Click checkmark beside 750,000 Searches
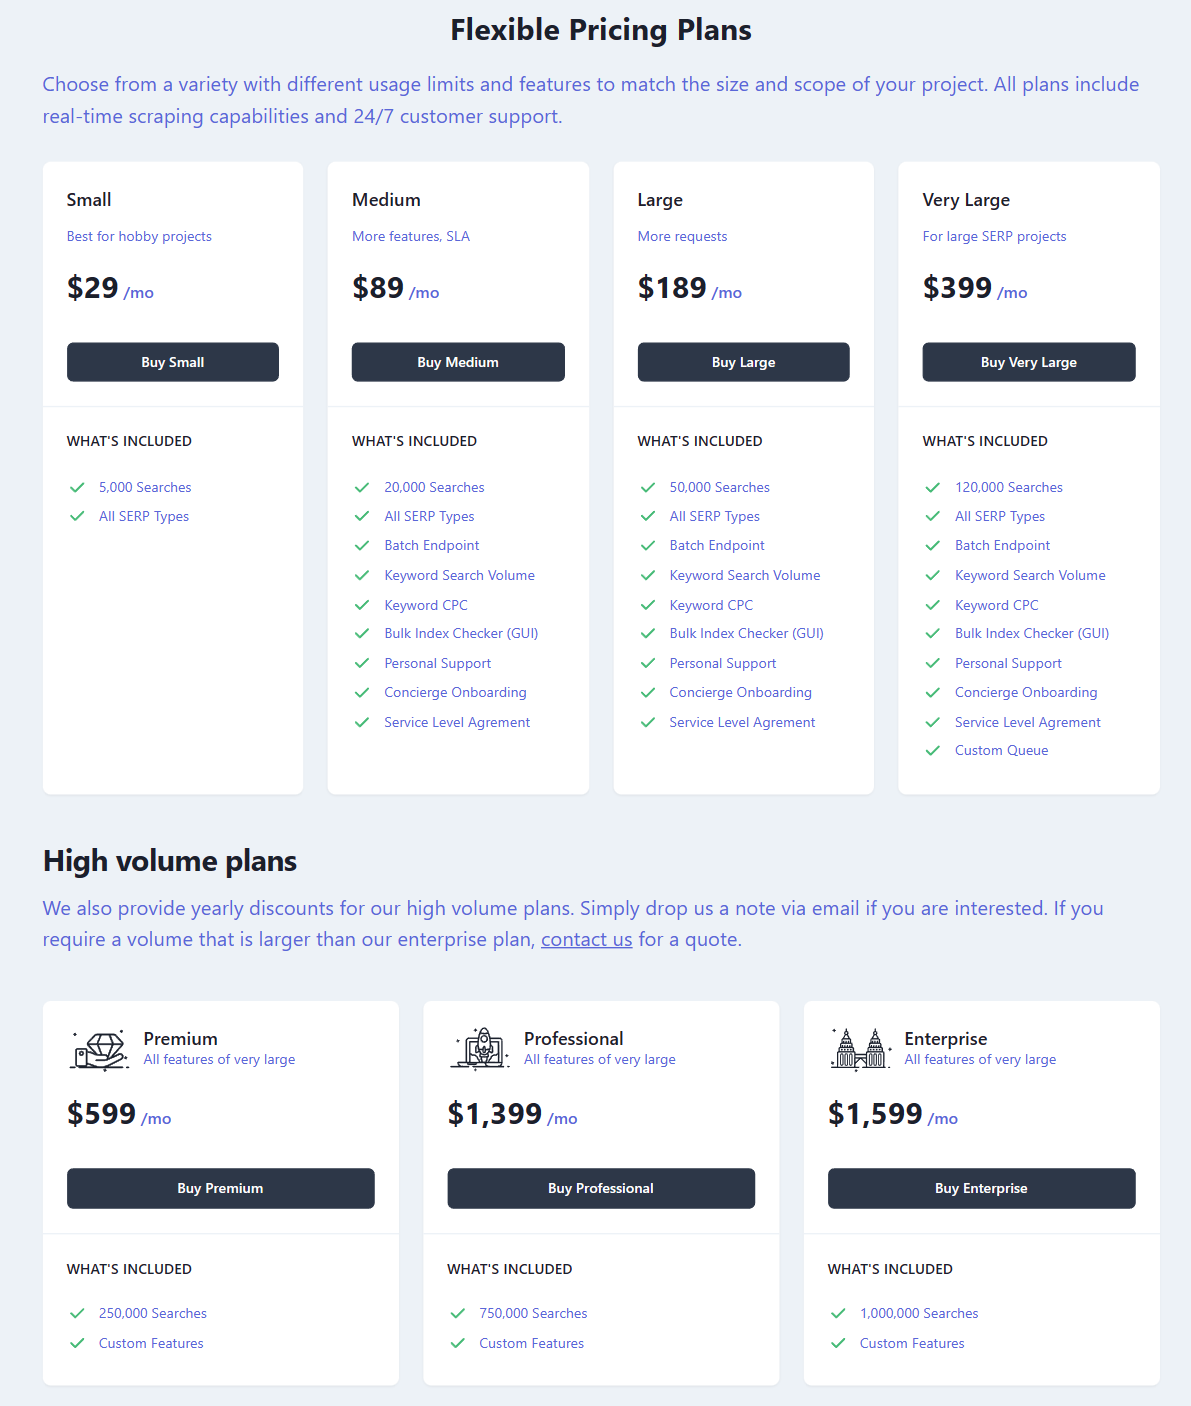The image size is (1191, 1406). (x=457, y=1313)
